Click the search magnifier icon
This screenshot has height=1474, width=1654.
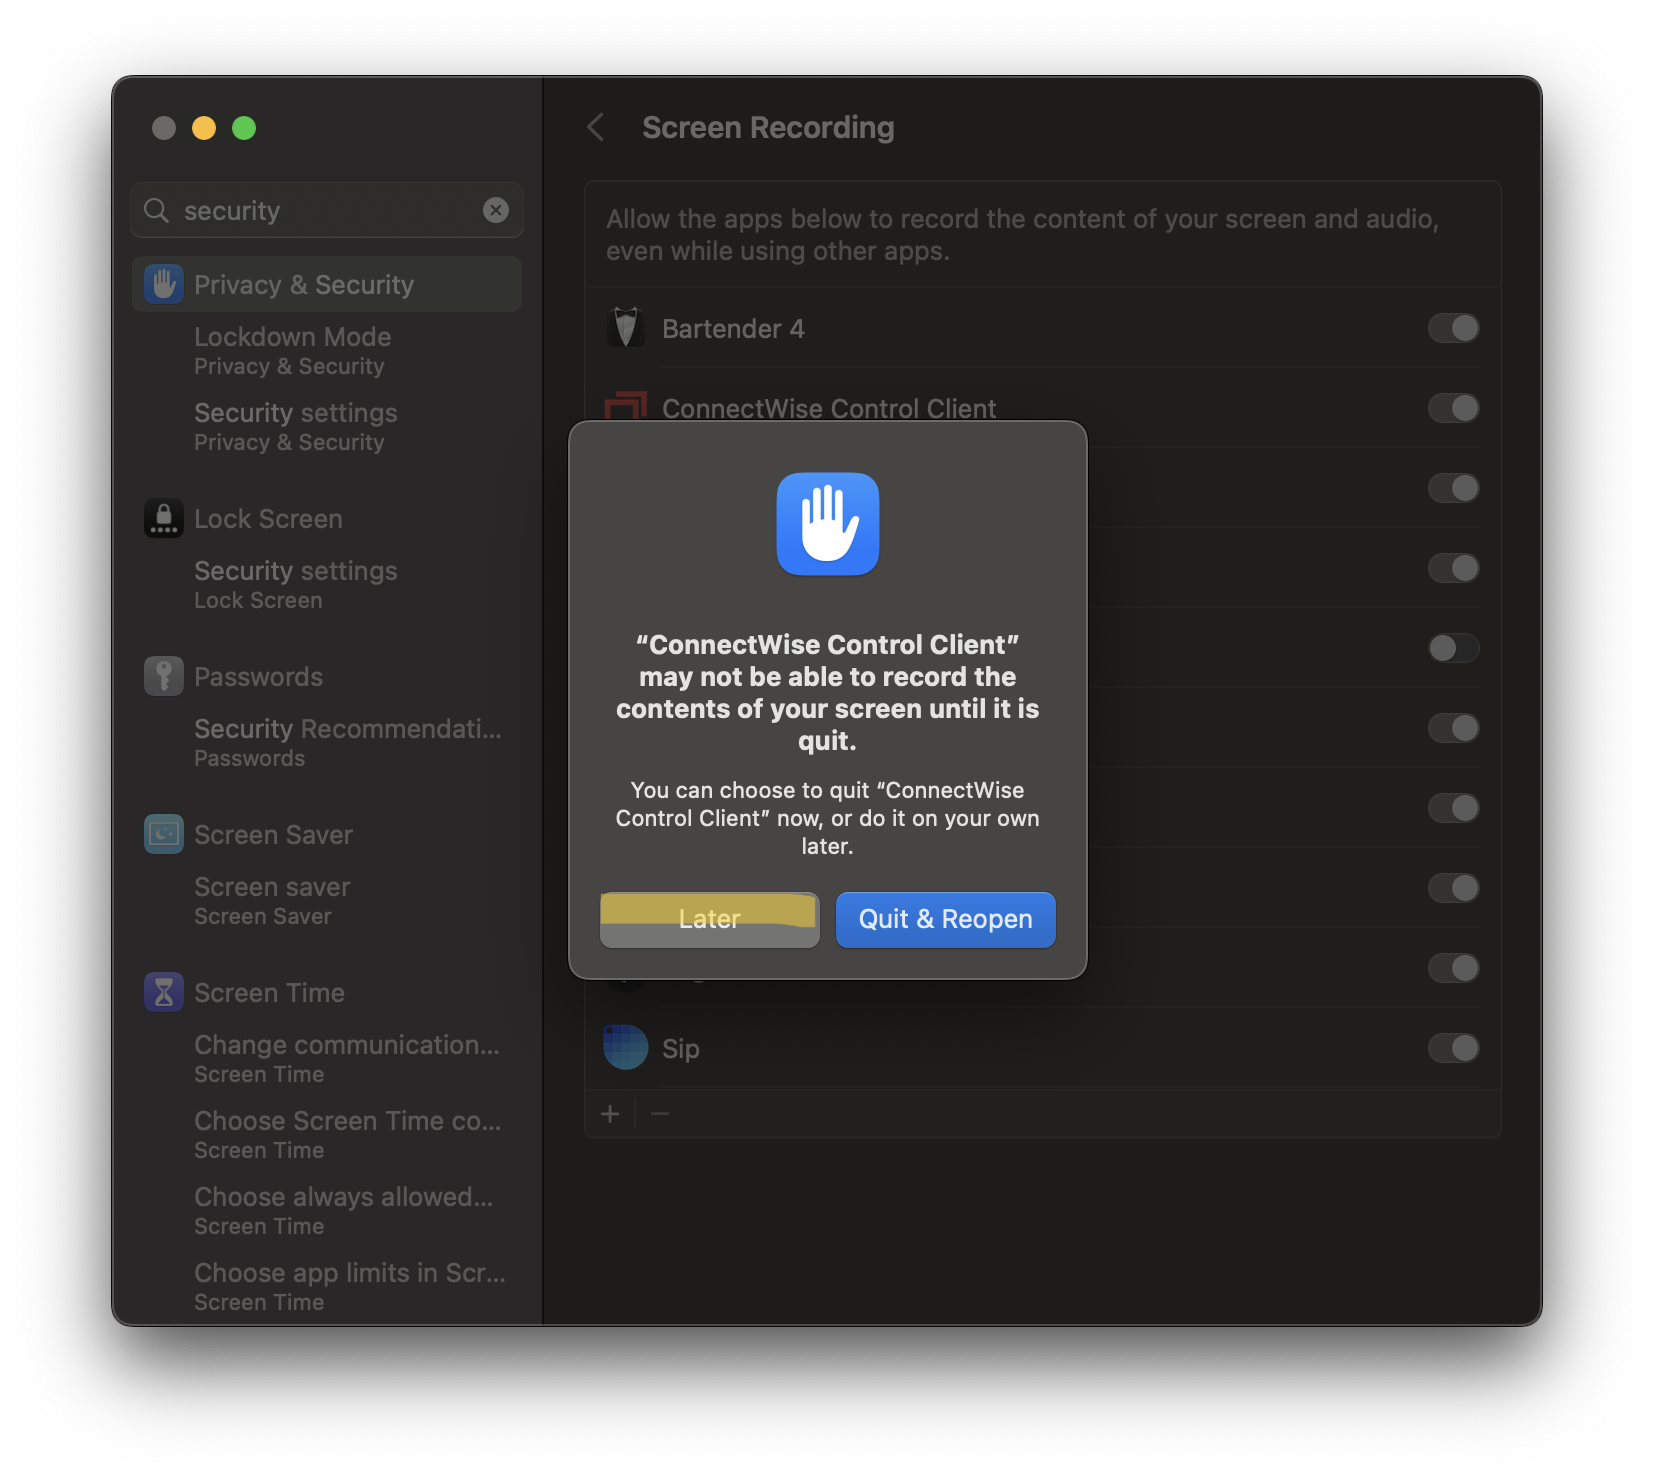tap(156, 210)
